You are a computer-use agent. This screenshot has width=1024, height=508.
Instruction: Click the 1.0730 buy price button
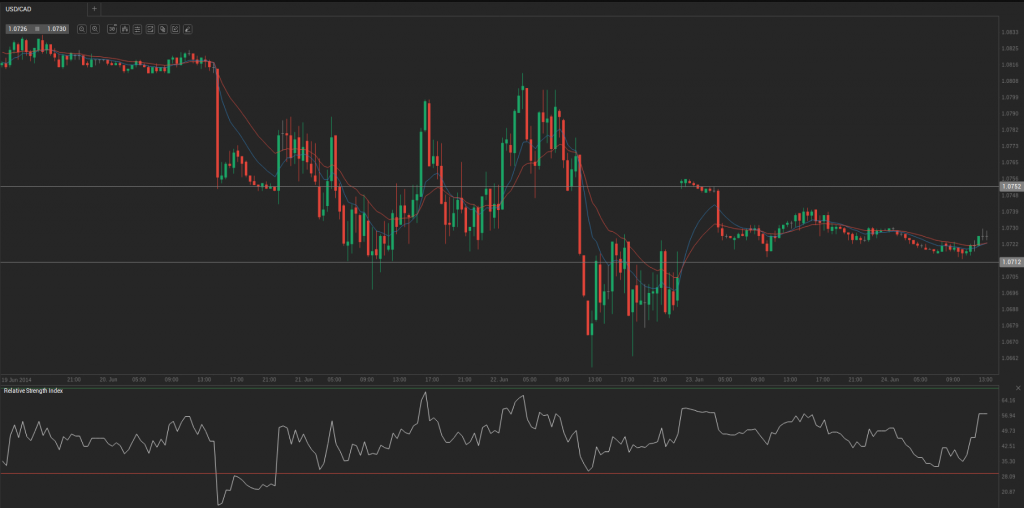point(57,29)
